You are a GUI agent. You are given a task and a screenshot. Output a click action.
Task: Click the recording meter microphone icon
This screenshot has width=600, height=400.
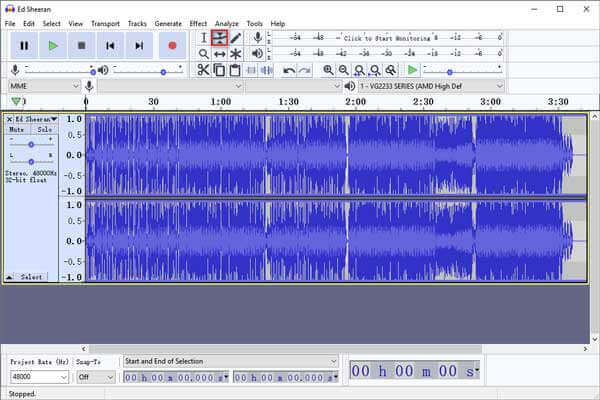tap(258, 38)
